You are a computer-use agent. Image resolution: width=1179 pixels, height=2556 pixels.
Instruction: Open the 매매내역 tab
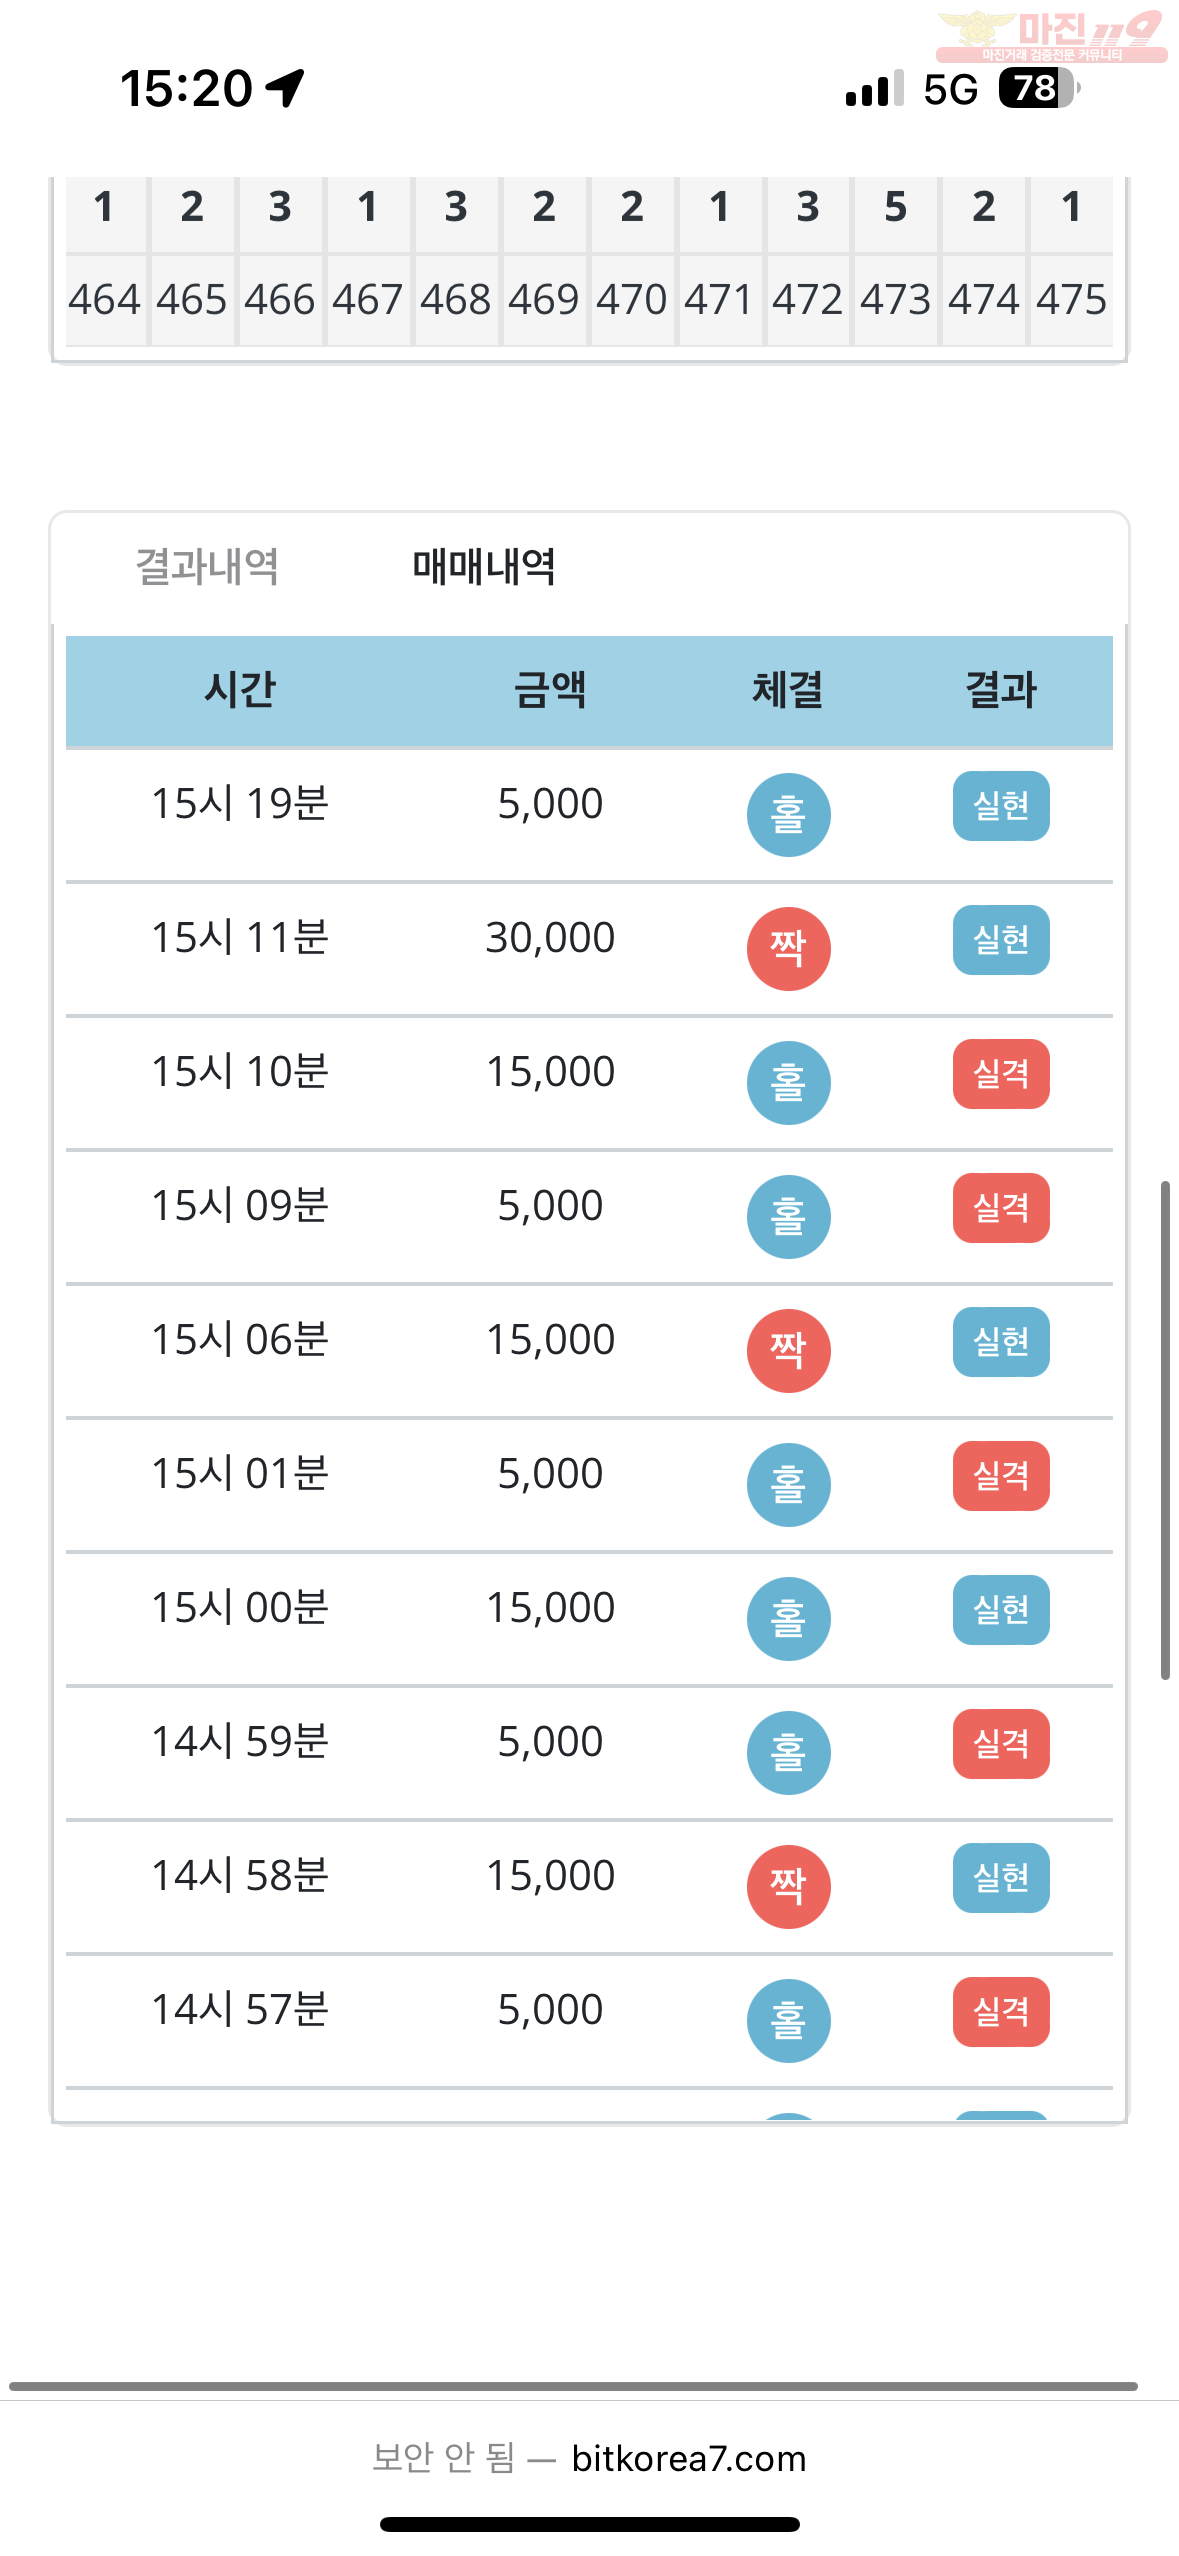point(484,567)
